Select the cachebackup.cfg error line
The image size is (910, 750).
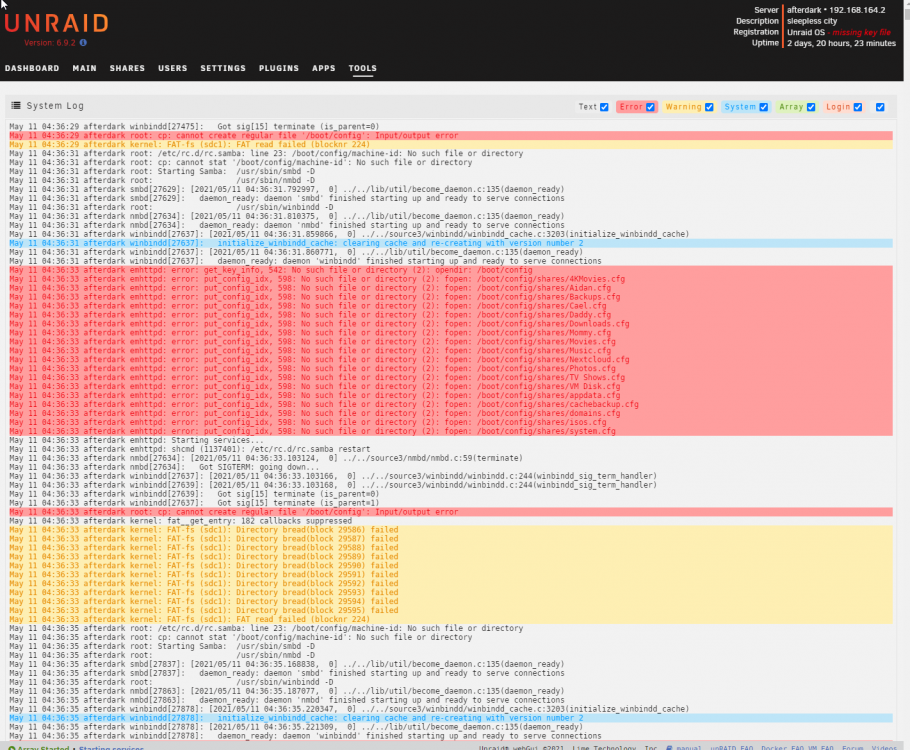(450, 405)
